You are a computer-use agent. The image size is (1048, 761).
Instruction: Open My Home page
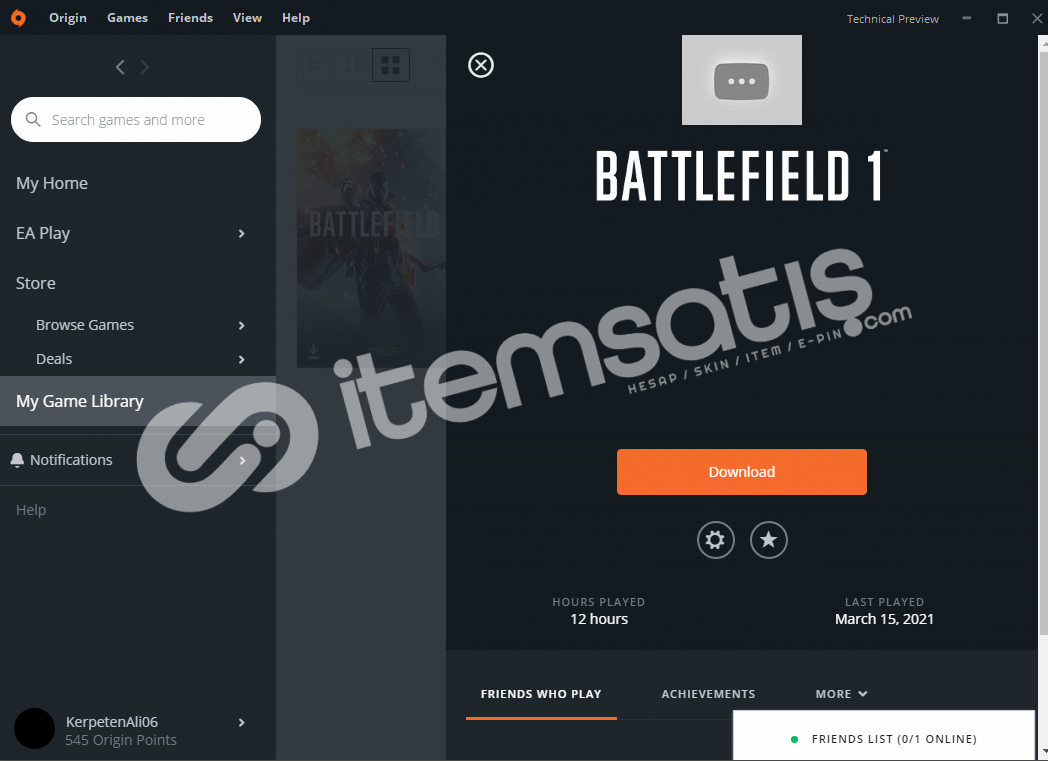(x=52, y=183)
